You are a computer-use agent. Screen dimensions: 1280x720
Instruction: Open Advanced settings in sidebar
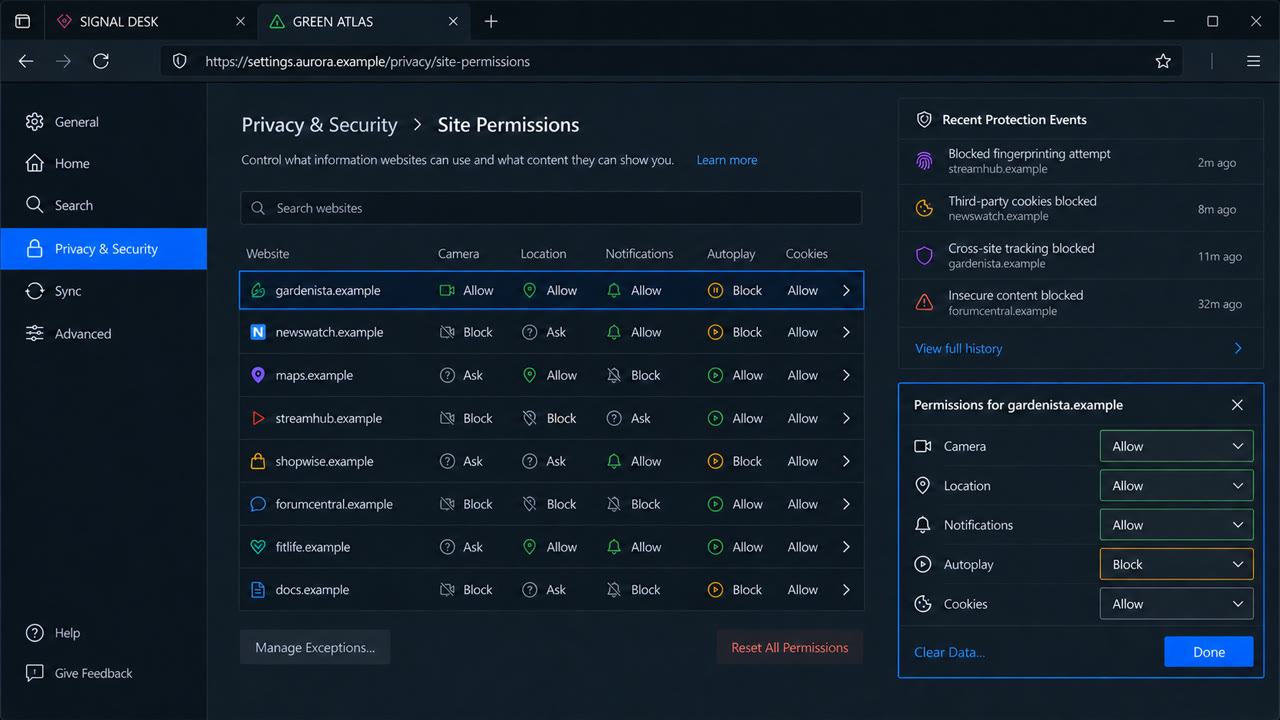coord(104,334)
